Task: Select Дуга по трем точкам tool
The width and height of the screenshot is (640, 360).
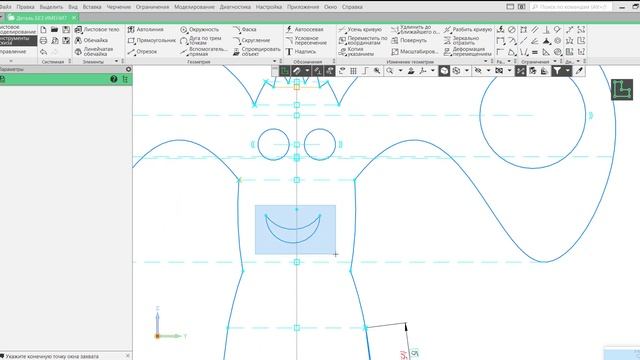Action: (201, 40)
